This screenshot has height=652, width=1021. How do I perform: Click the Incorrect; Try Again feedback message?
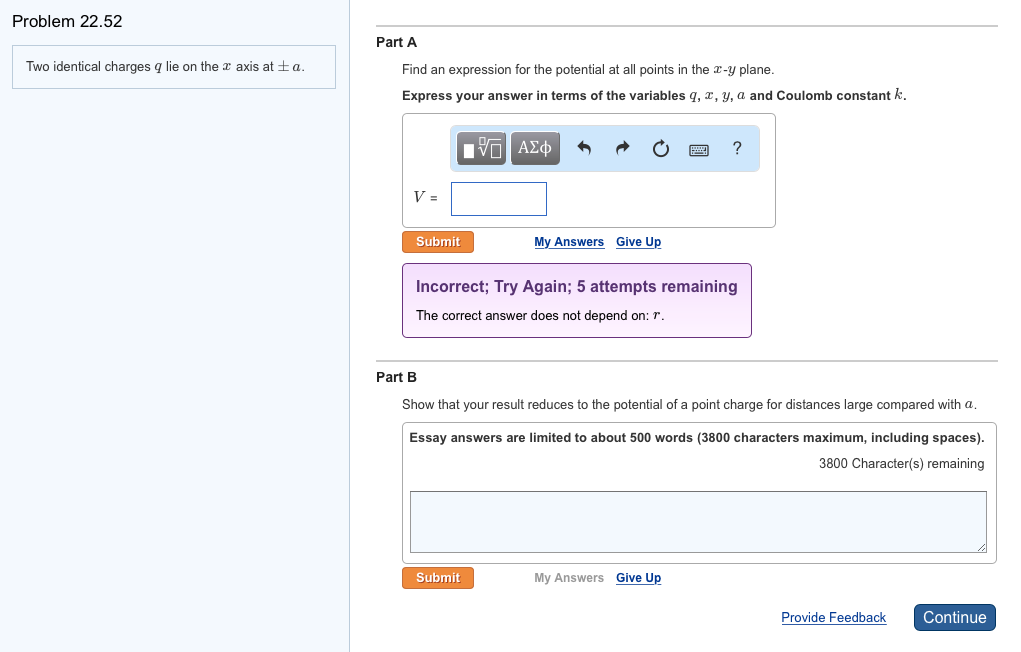tap(576, 299)
